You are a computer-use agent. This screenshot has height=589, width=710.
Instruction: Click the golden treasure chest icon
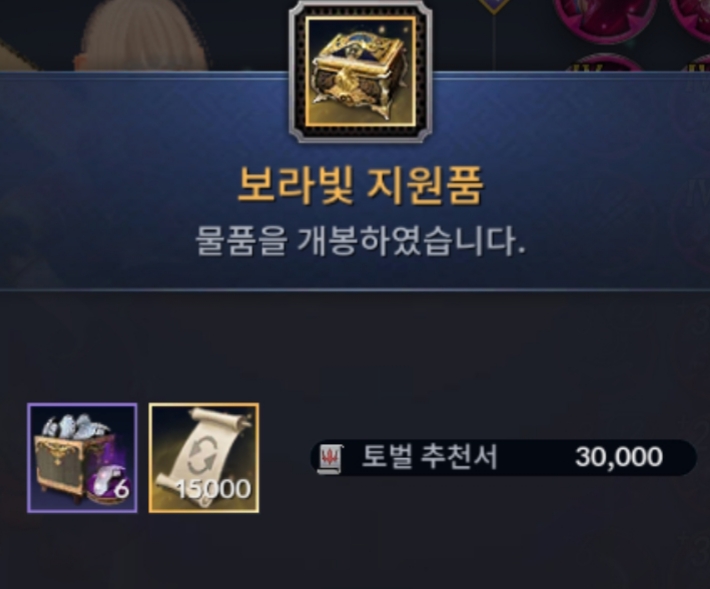(360, 72)
